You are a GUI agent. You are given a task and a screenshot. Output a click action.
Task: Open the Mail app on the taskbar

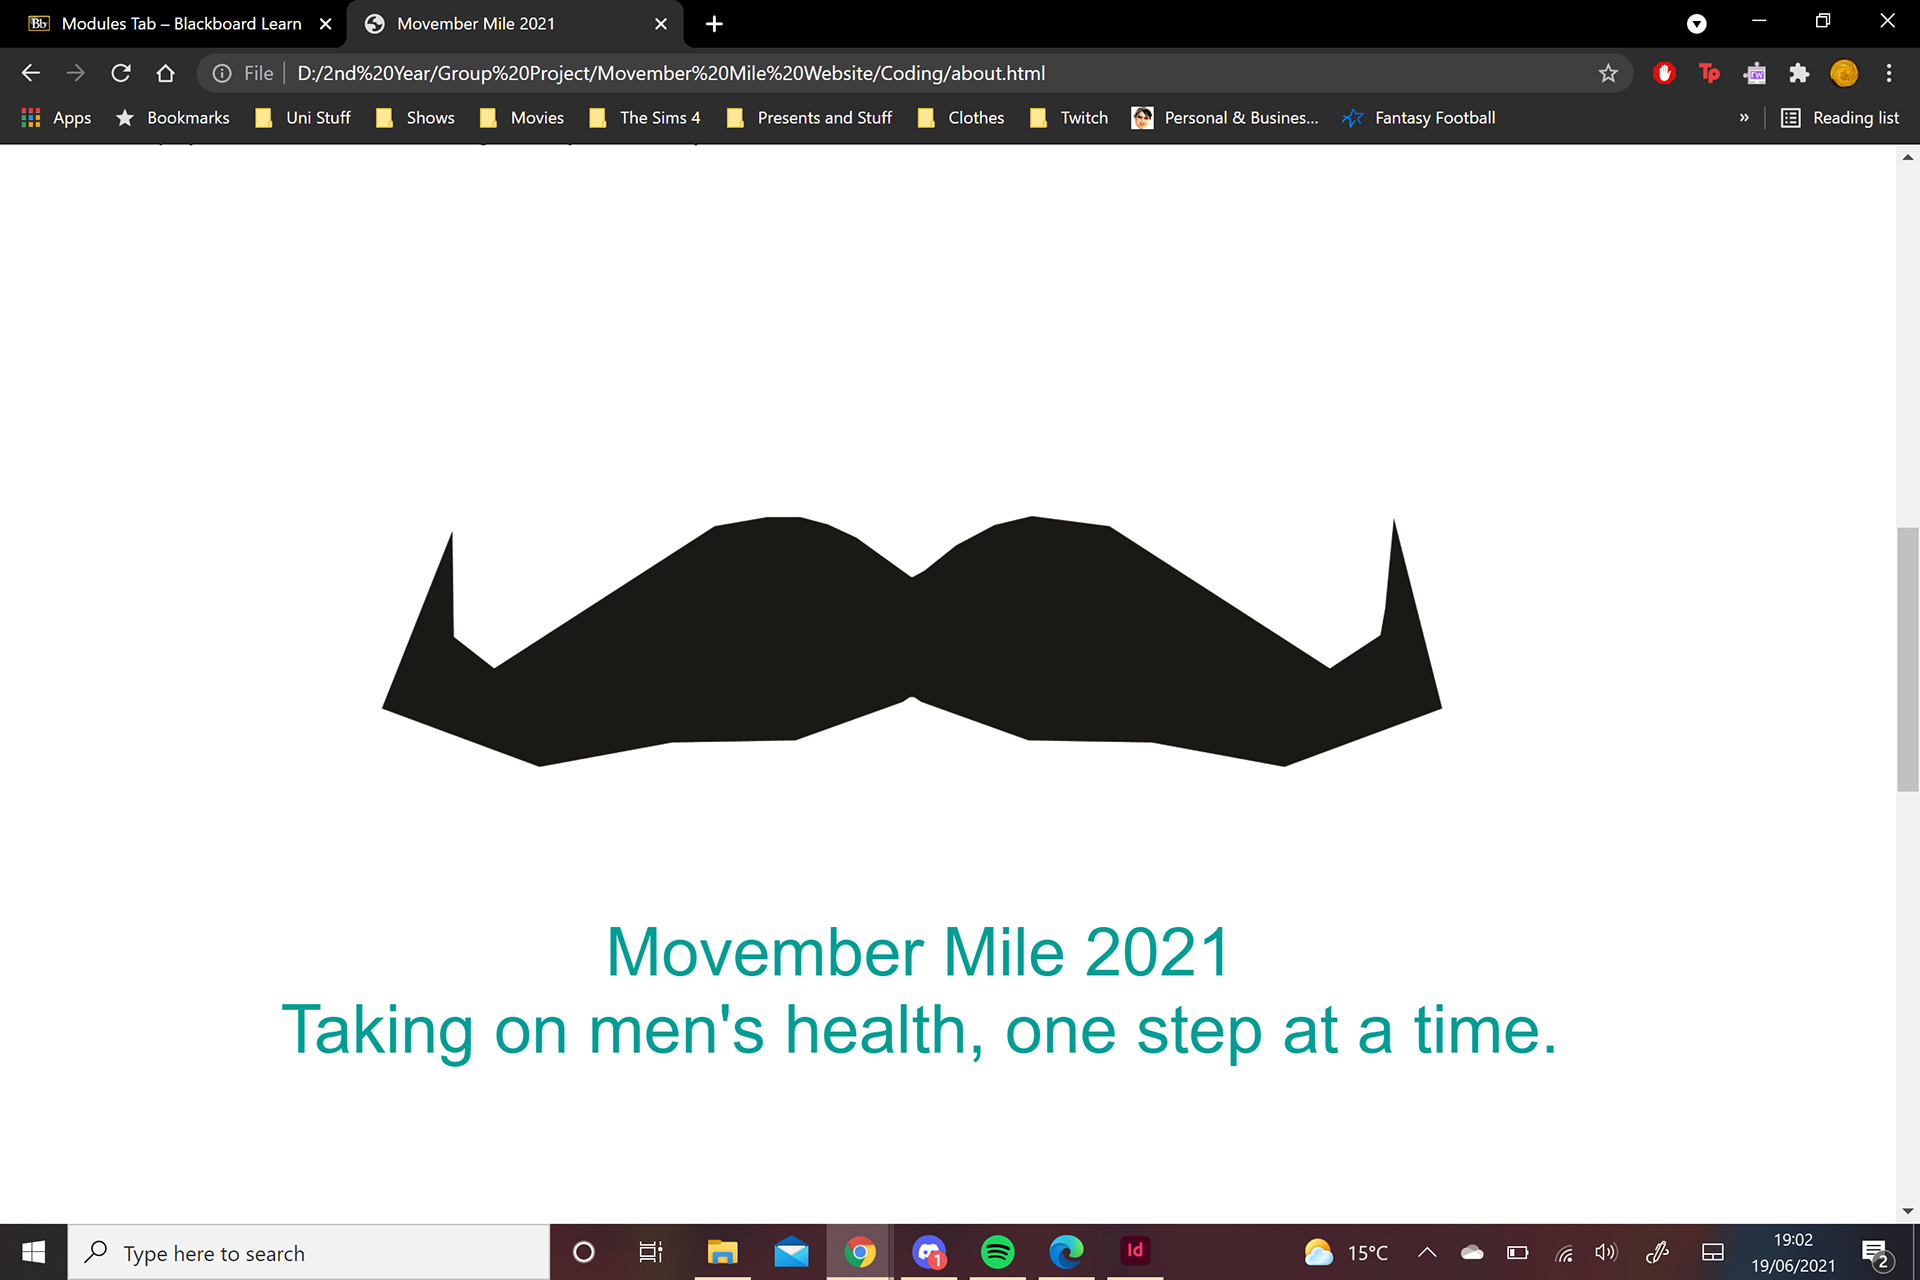click(791, 1252)
